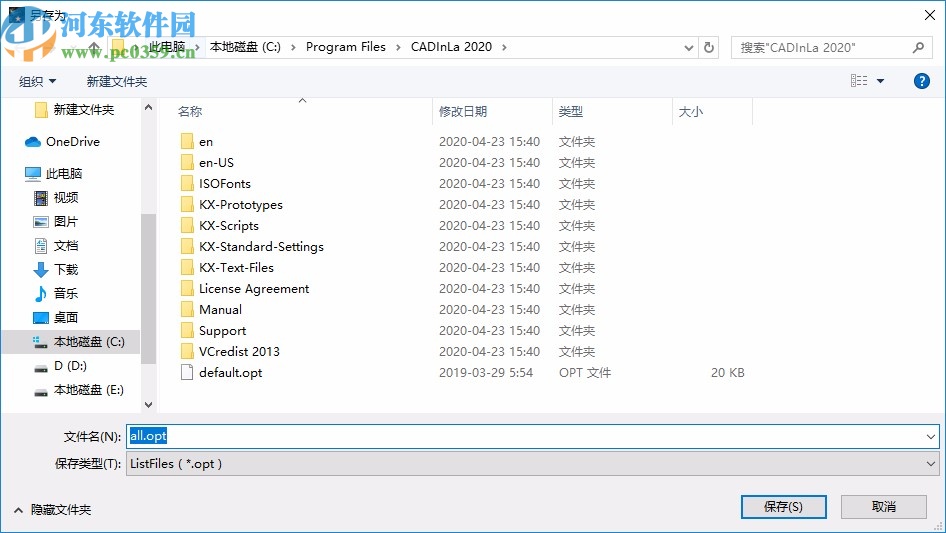Select 此电脑 in the navigation pane
The width and height of the screenshot is (946, 533).
coord(53,174)
